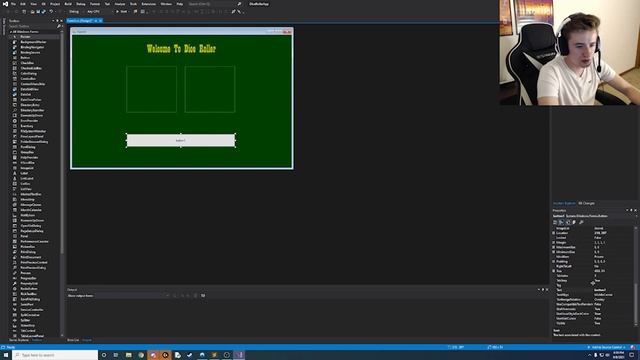Switch to Git Changes tab
The width and height of the screenshot is (640, 360).
click(587, 203)
